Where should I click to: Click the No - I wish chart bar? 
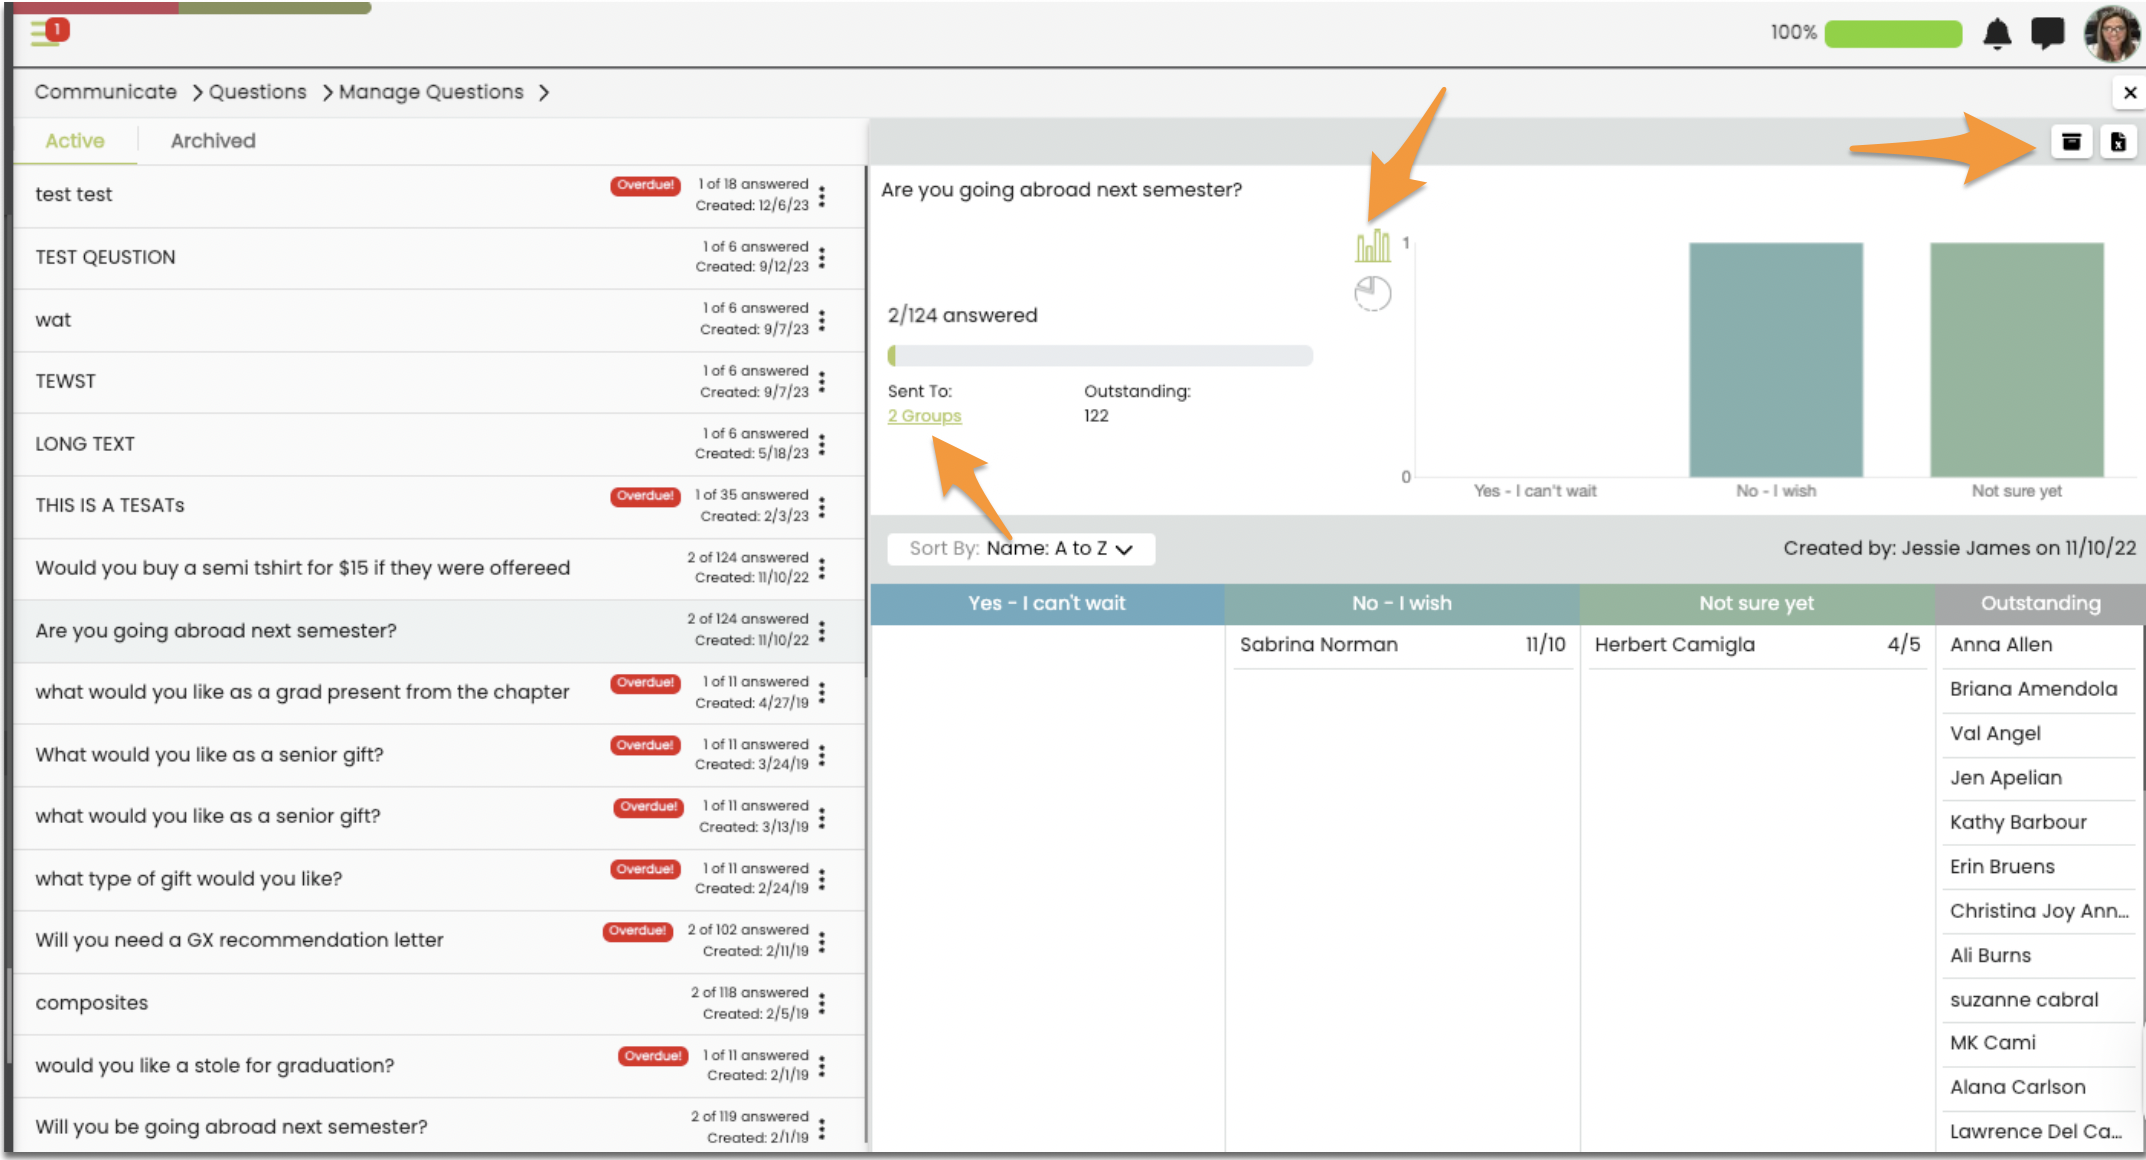(x=1775, y=360)
